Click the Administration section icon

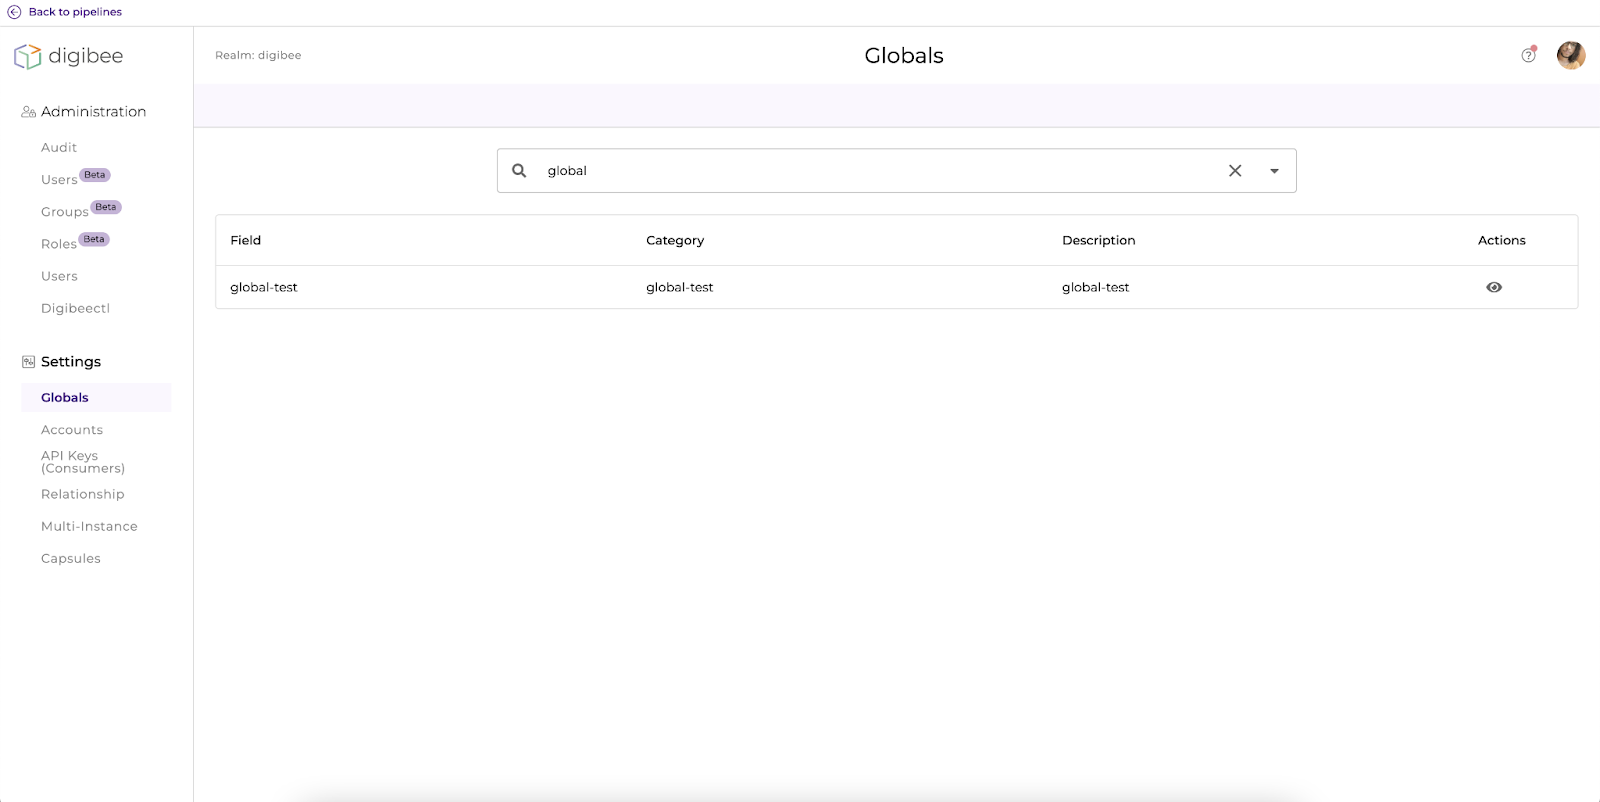coord(28,112)
